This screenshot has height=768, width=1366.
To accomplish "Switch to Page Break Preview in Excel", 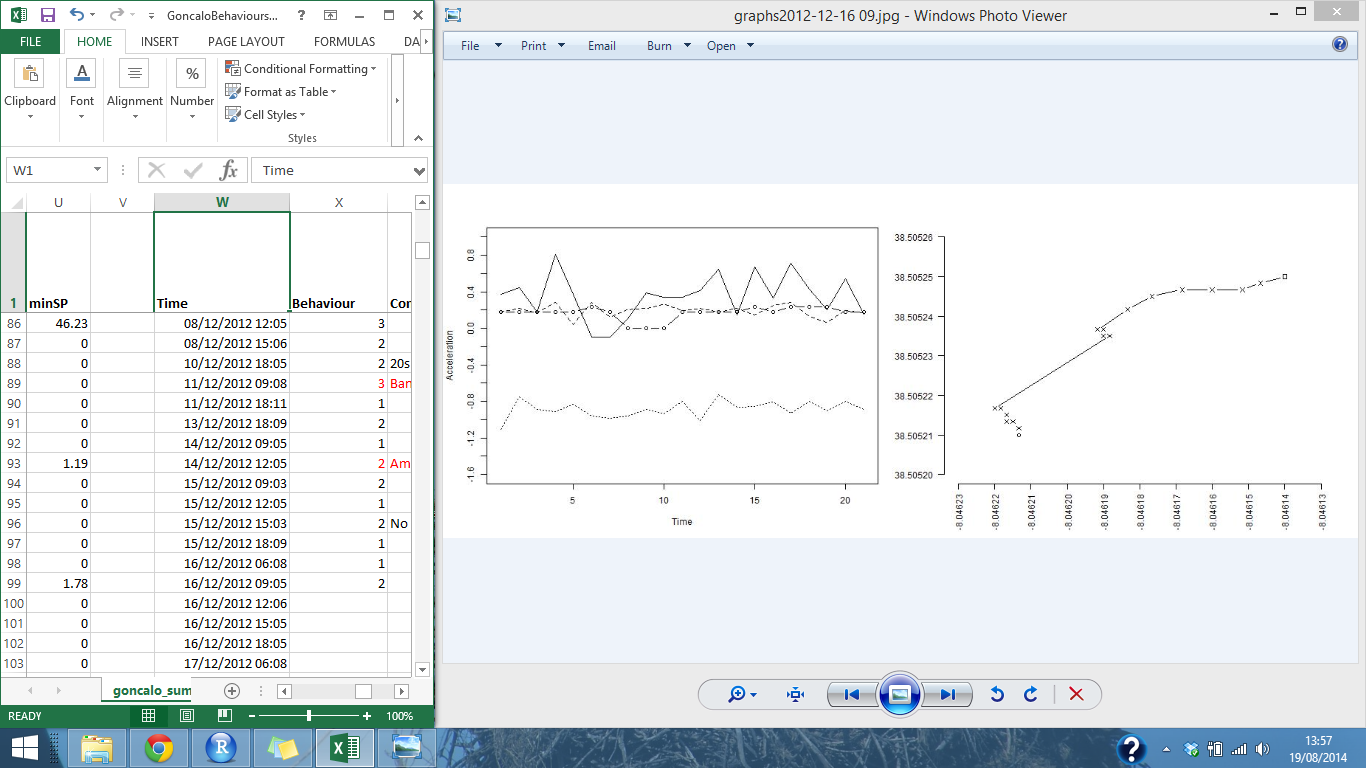I will 225,716.
